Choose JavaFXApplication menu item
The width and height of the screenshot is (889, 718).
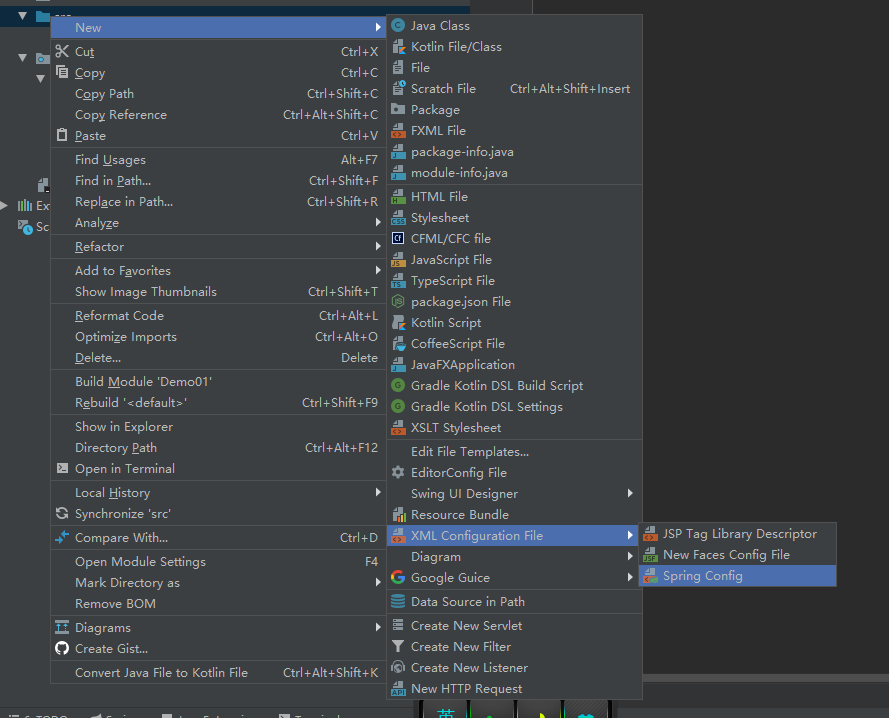(x=514, y=365)
